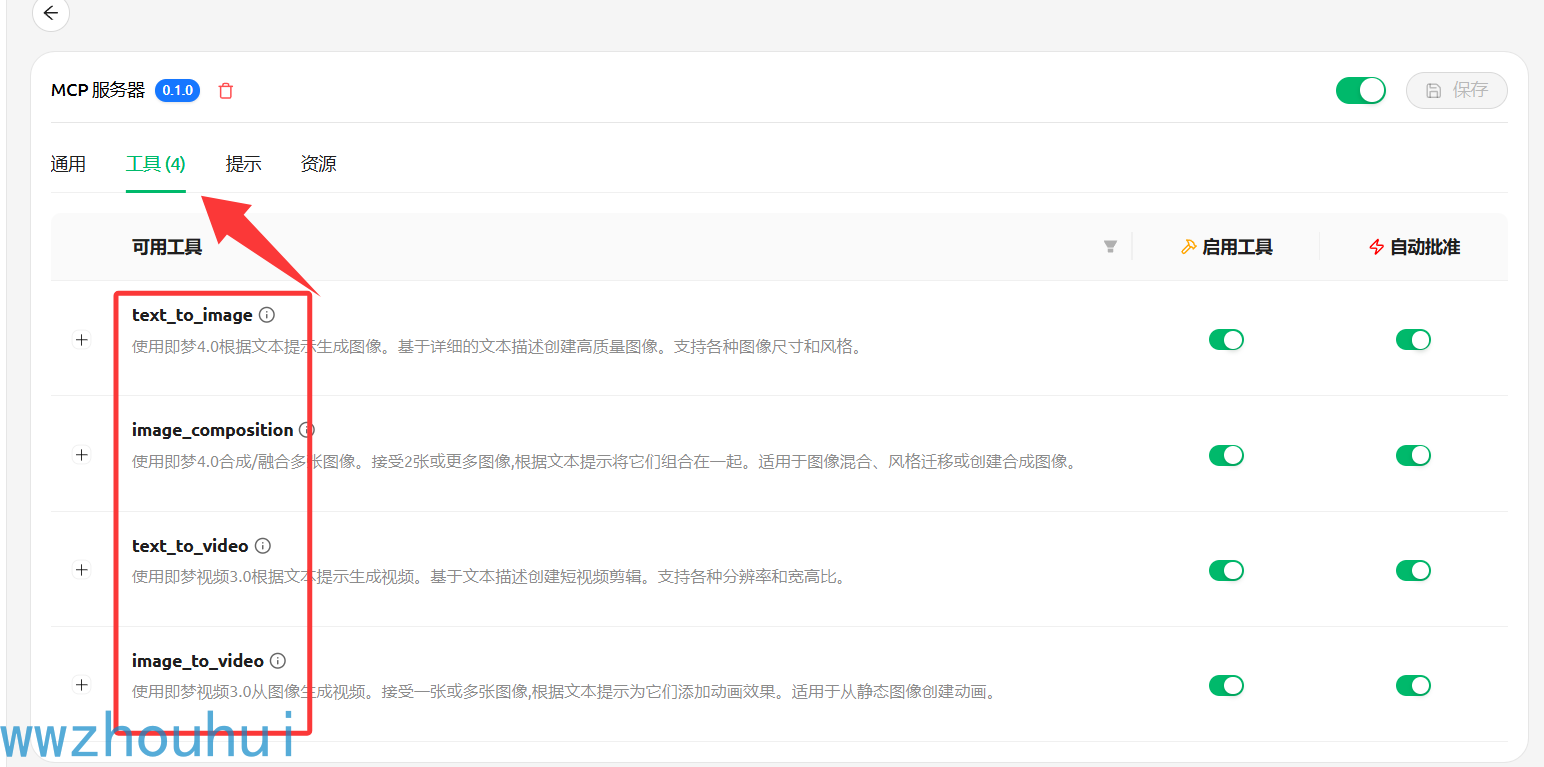Turn off auto-approve for text_to_video
Screen dimensions: 1544x767
[1413, 570]
